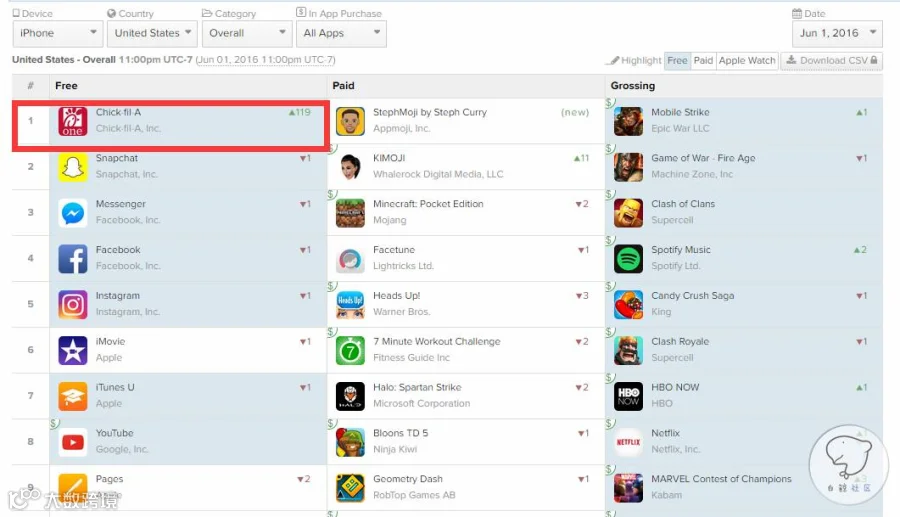Open the Clash Royale icon
The height and width of the screenshot is (517, 900).
coord(628,351)
